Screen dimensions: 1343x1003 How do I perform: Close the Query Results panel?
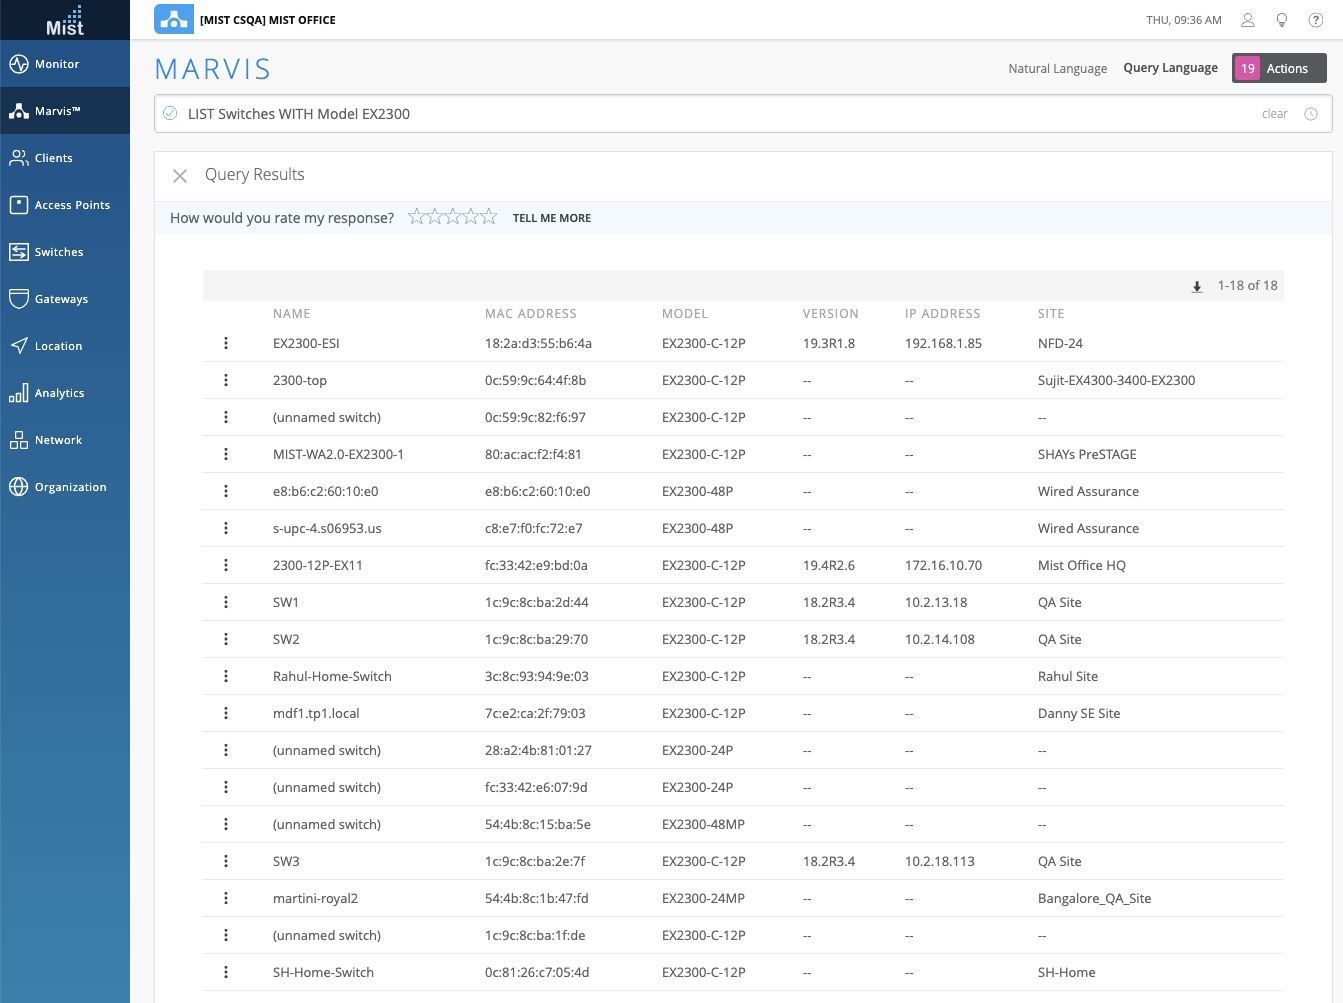pyautogui.click(x=180, y=176)
